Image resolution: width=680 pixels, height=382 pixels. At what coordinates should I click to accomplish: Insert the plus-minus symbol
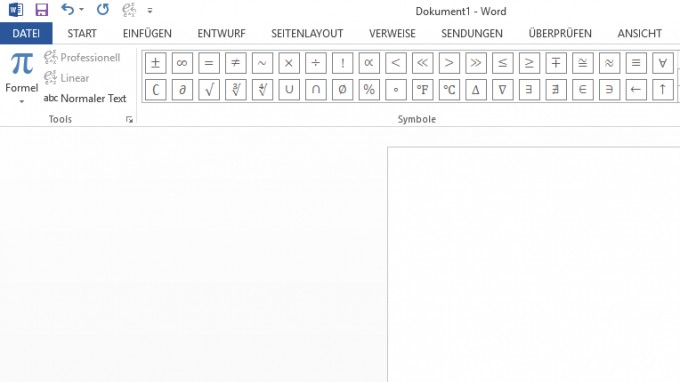(155, 63)
